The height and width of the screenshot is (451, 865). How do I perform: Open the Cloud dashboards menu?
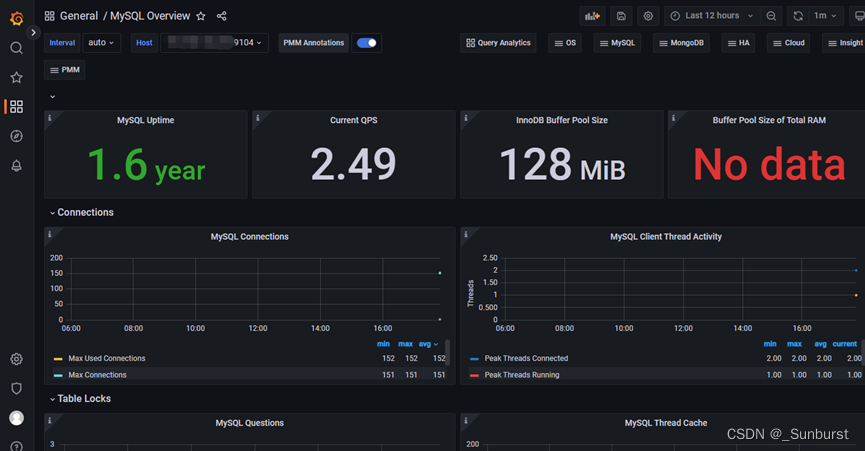[x=788, y=43]
